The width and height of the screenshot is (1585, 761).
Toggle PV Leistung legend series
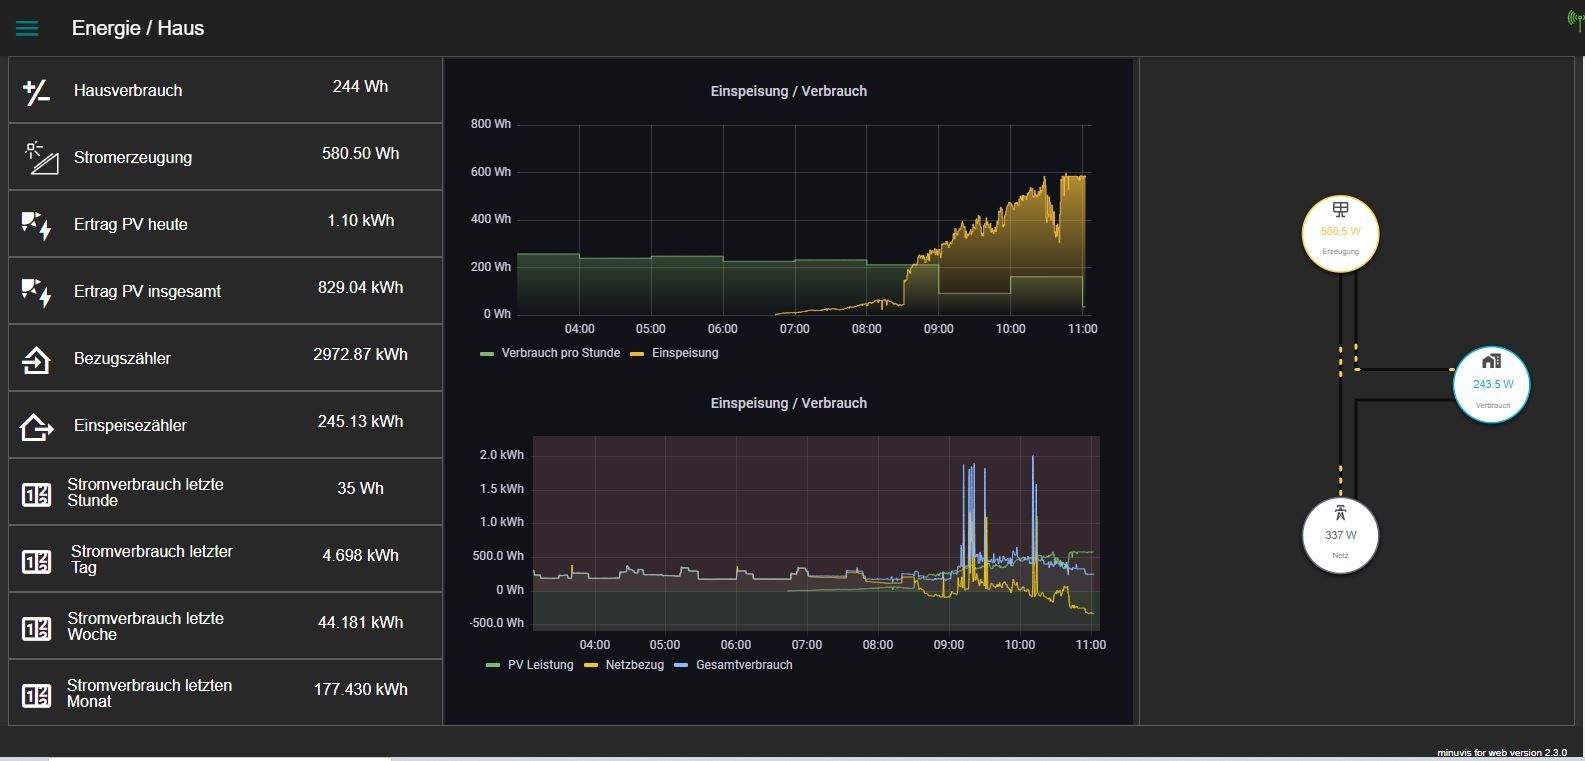click(x=540, y=665)
